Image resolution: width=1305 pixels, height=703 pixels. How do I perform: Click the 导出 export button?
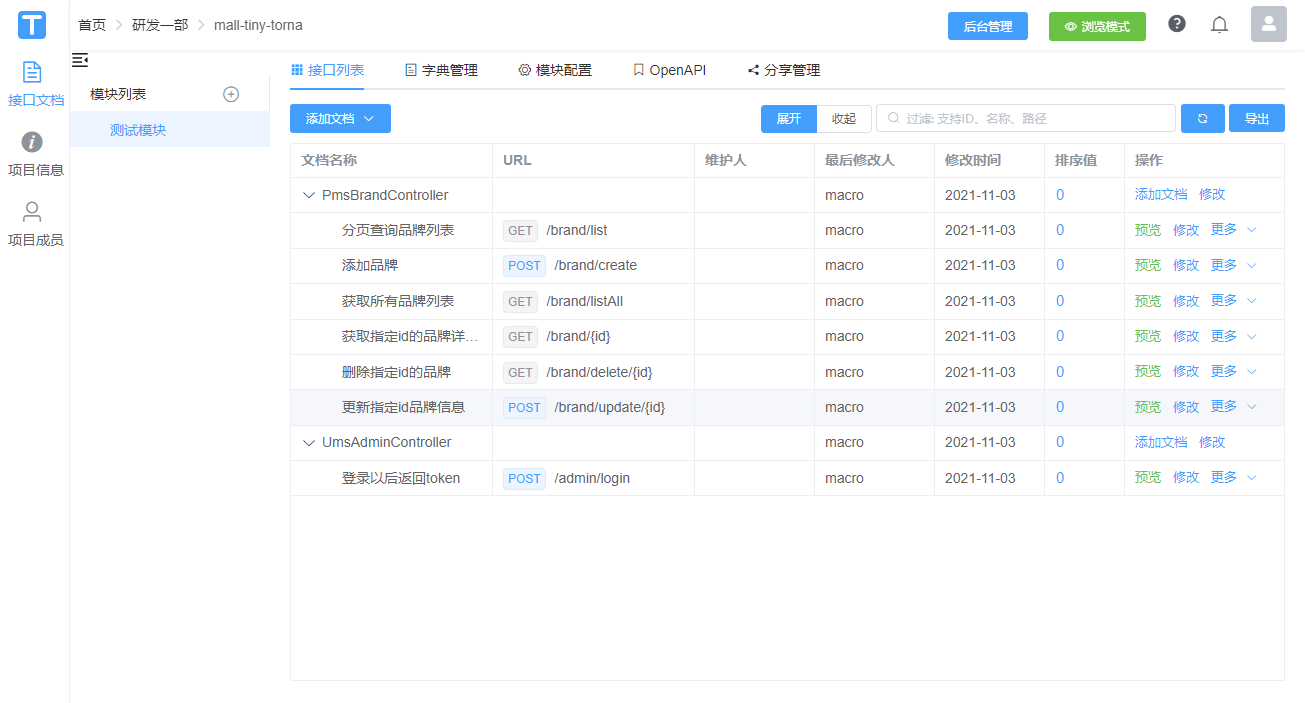(x=1257, y=118)
